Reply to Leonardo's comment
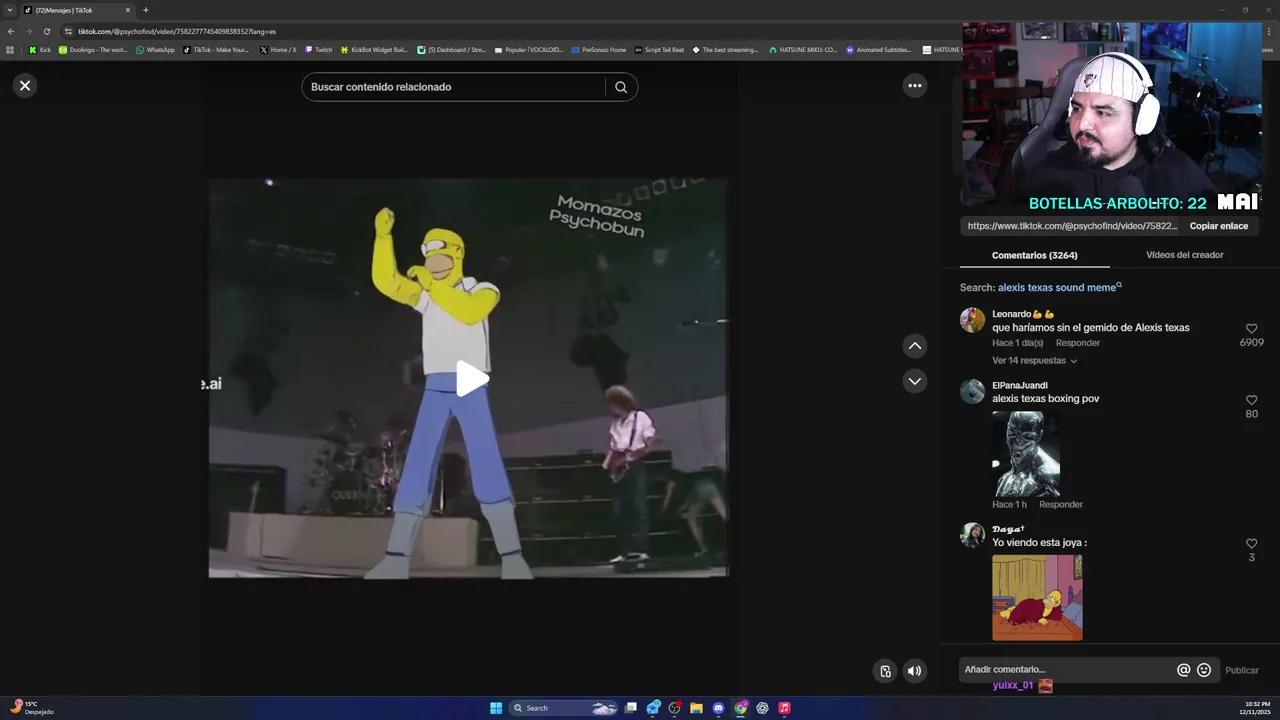Image resolution: width=1280 pixels, height=720 pixels. coord(1078,343)
